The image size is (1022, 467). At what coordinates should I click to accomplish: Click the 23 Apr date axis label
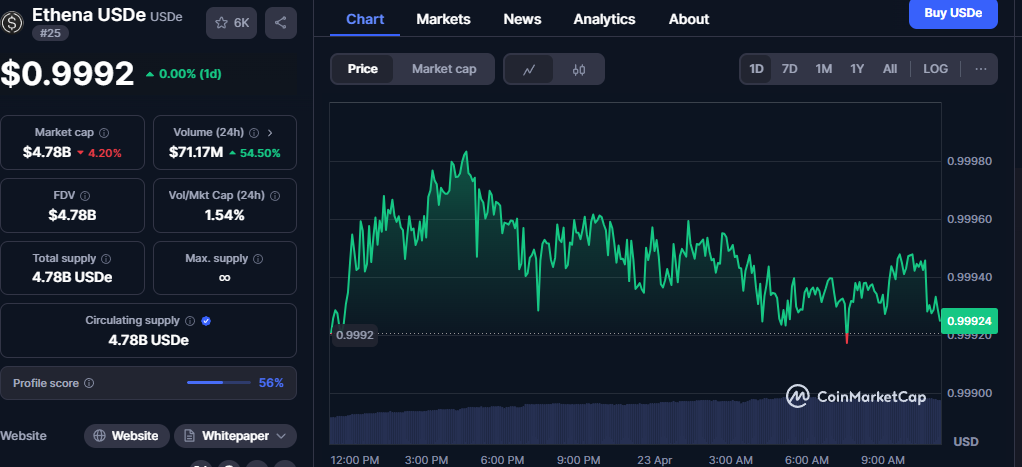tap(656, 460)
